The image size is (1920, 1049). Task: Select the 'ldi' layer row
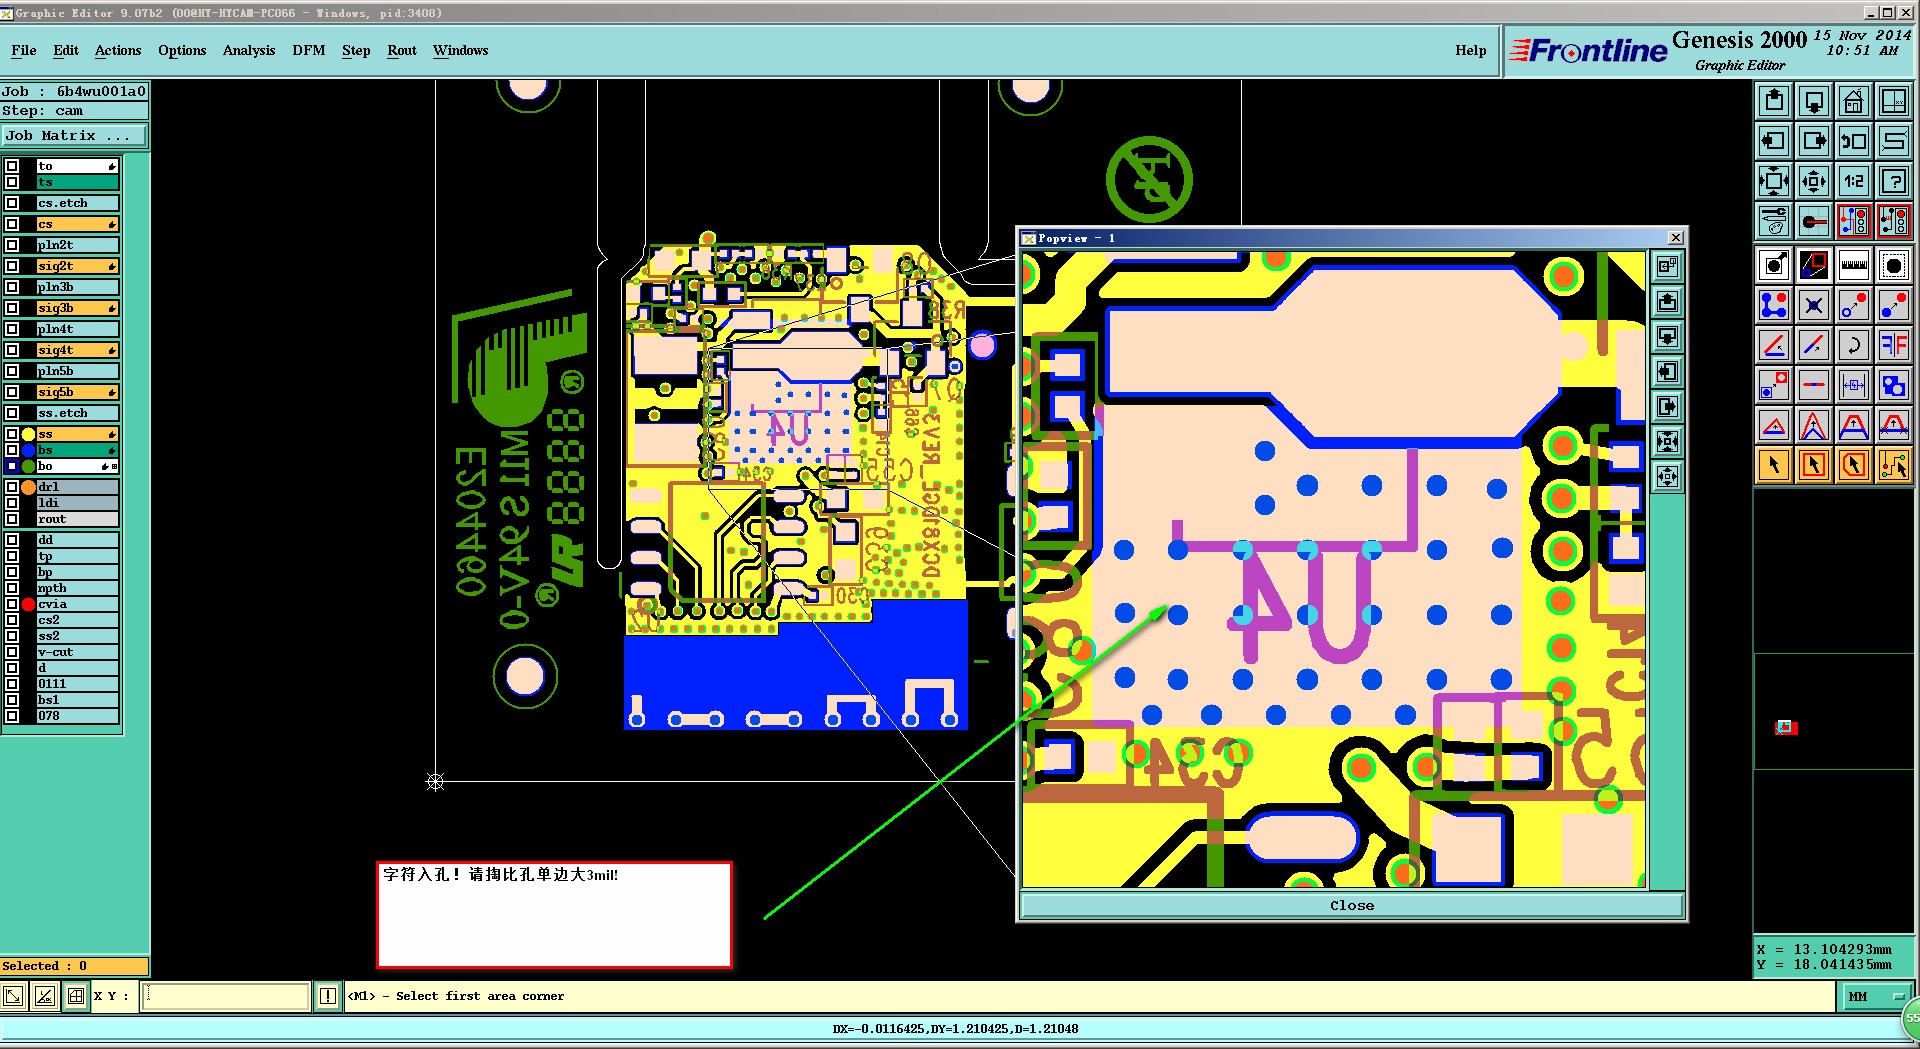[78, 503]
